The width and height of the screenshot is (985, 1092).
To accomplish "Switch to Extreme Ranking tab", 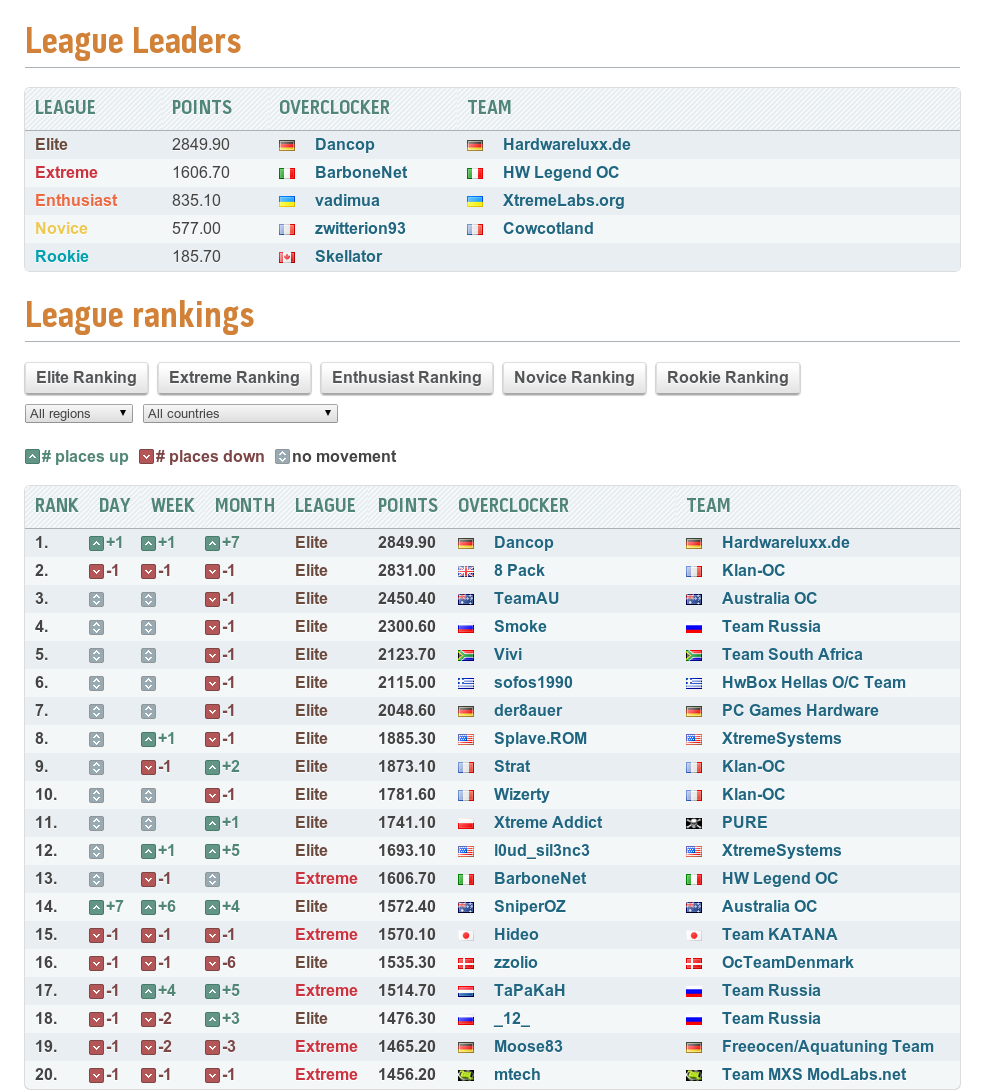I will click(234, 377).
